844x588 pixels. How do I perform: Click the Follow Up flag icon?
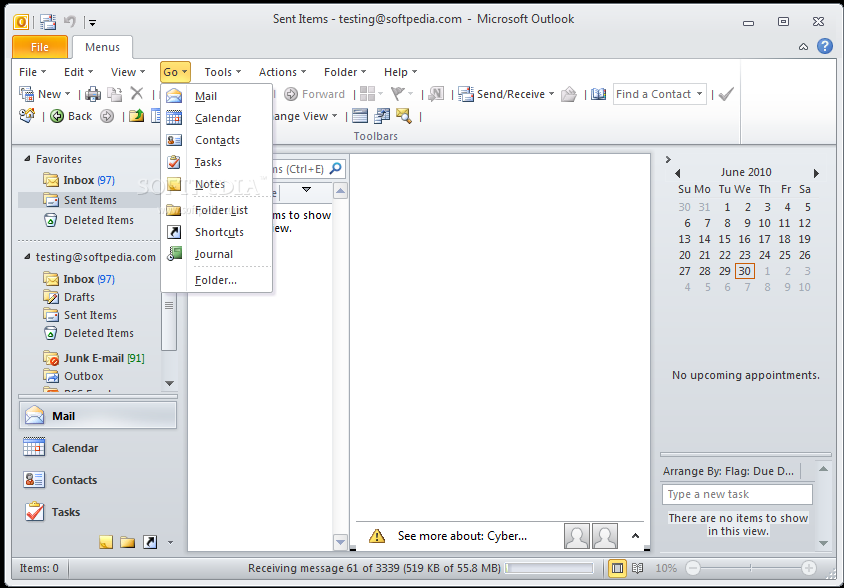398,94
